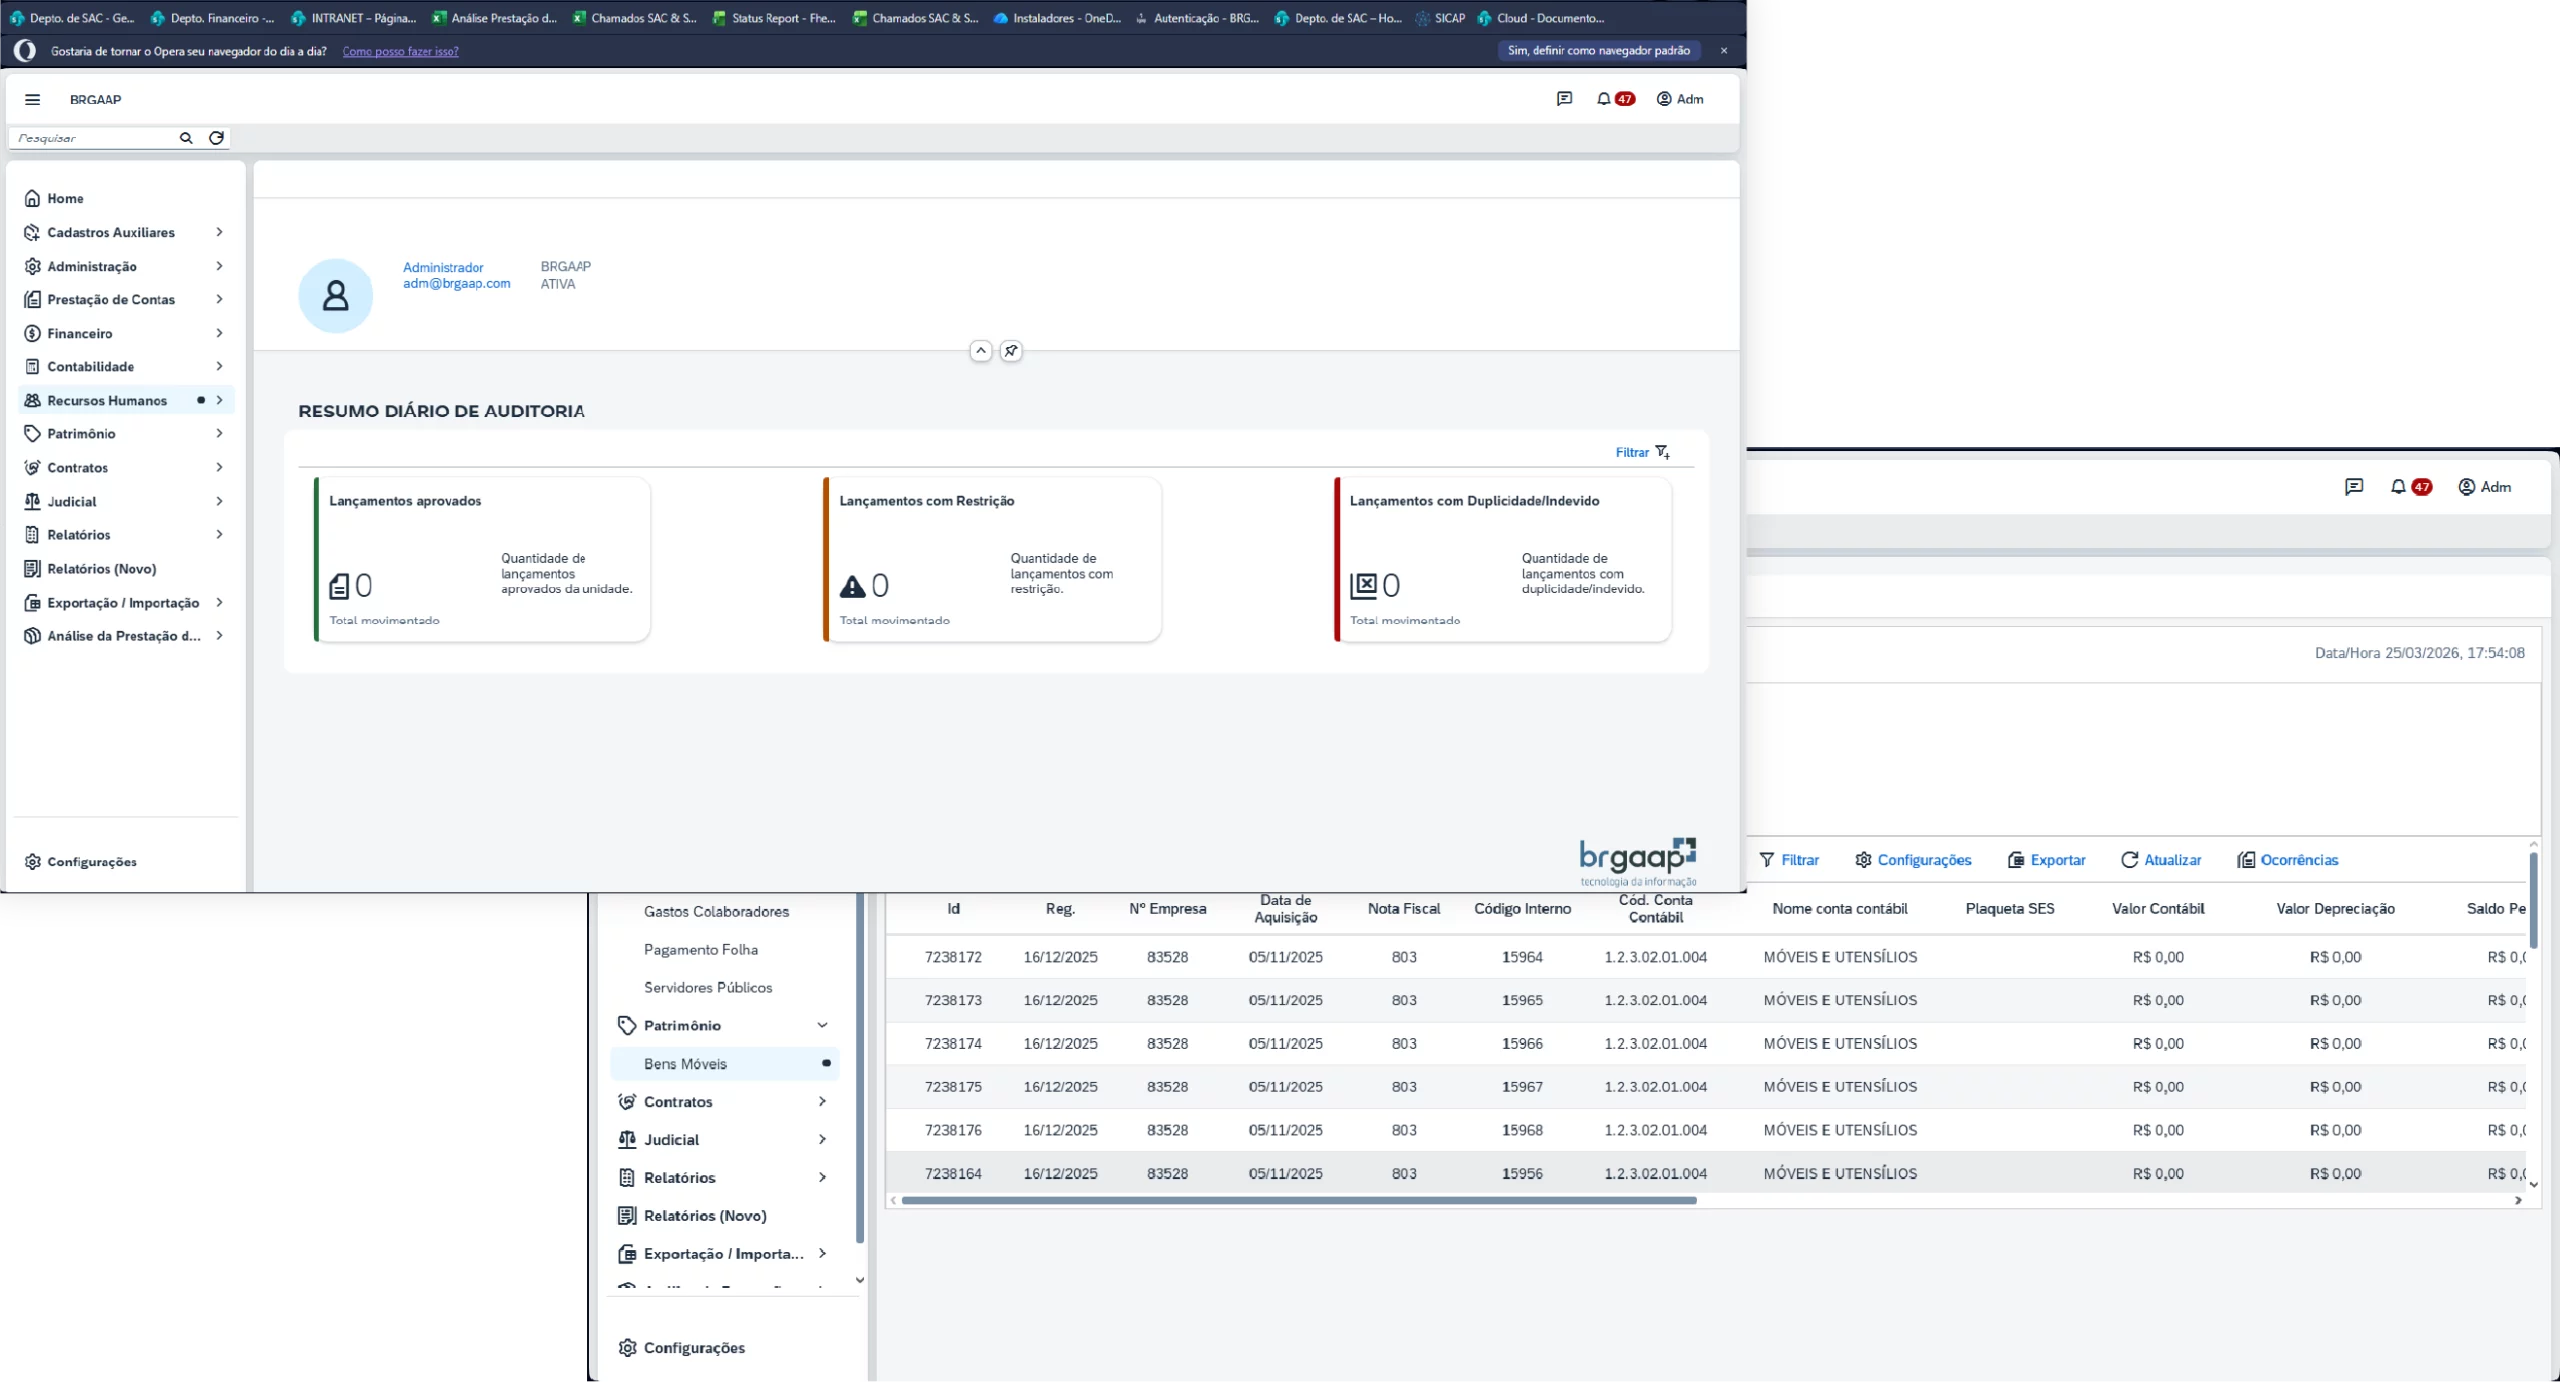Click the refresh icon beside search box
The image size is (2560, 1392).
click(x=216, y=138)
